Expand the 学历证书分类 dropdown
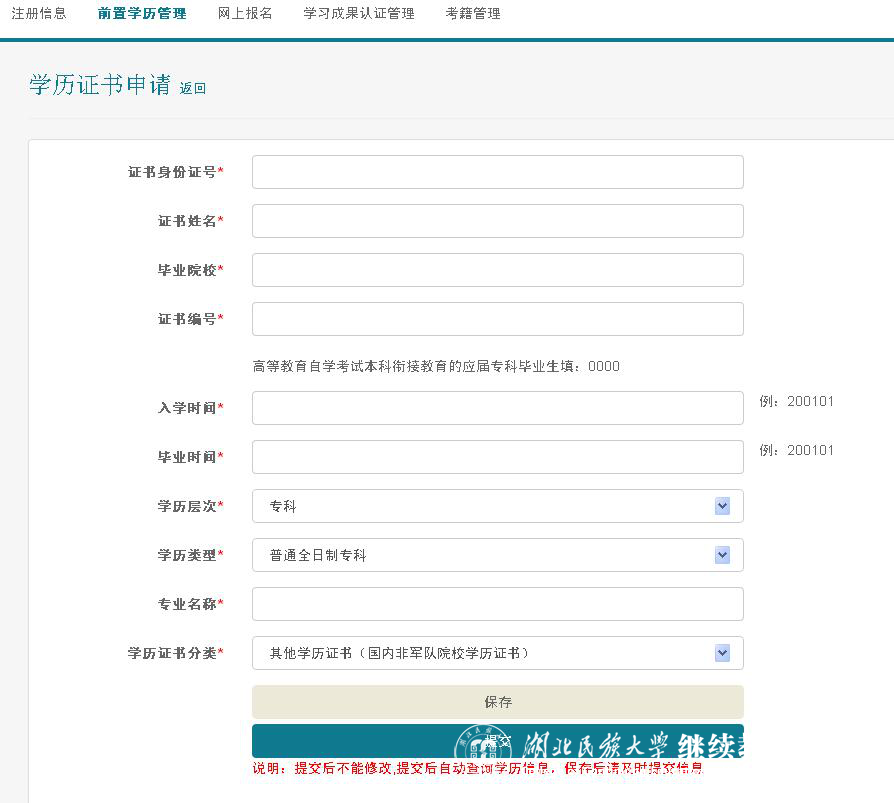Image resolution: width=894 pixels, height=803 pixels. tap(497, 653)
